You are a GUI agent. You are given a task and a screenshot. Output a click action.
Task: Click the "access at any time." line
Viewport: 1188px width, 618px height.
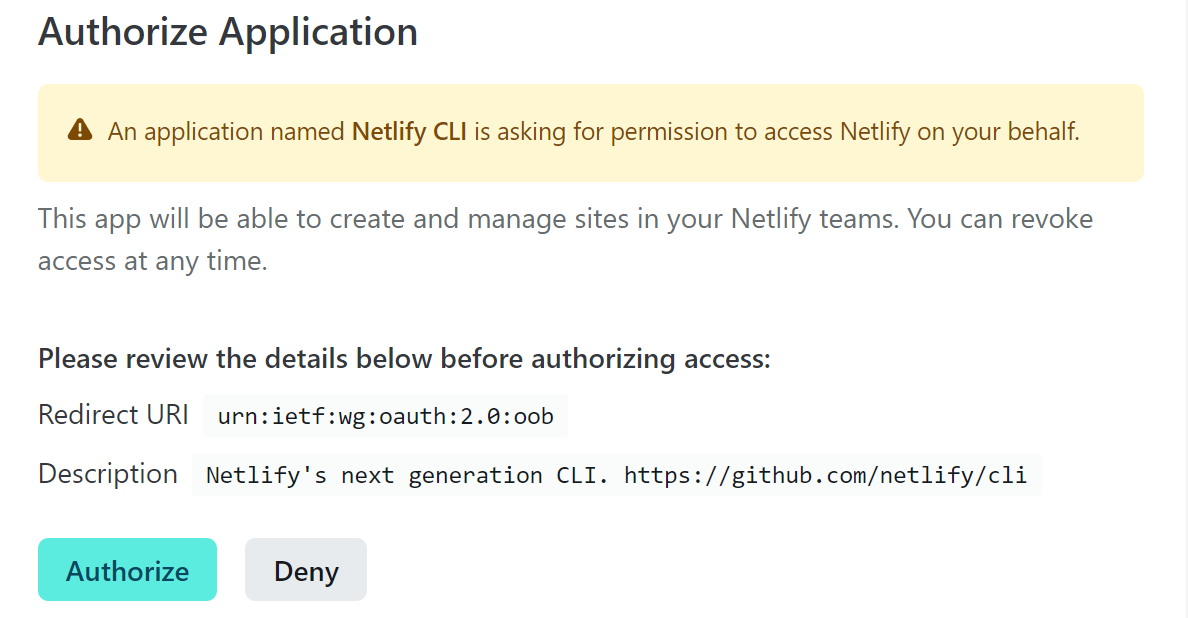152,261
